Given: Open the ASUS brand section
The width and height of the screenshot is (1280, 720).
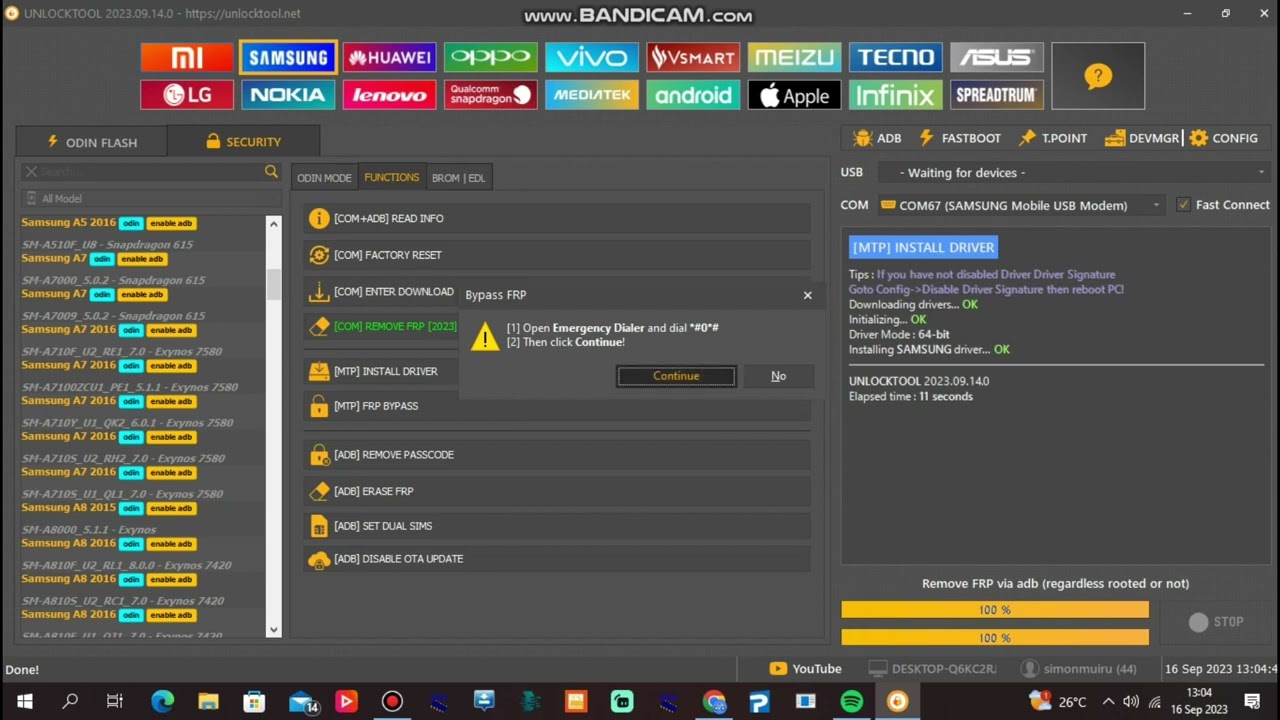Looking at the screenshot, I should pos(997,57).
